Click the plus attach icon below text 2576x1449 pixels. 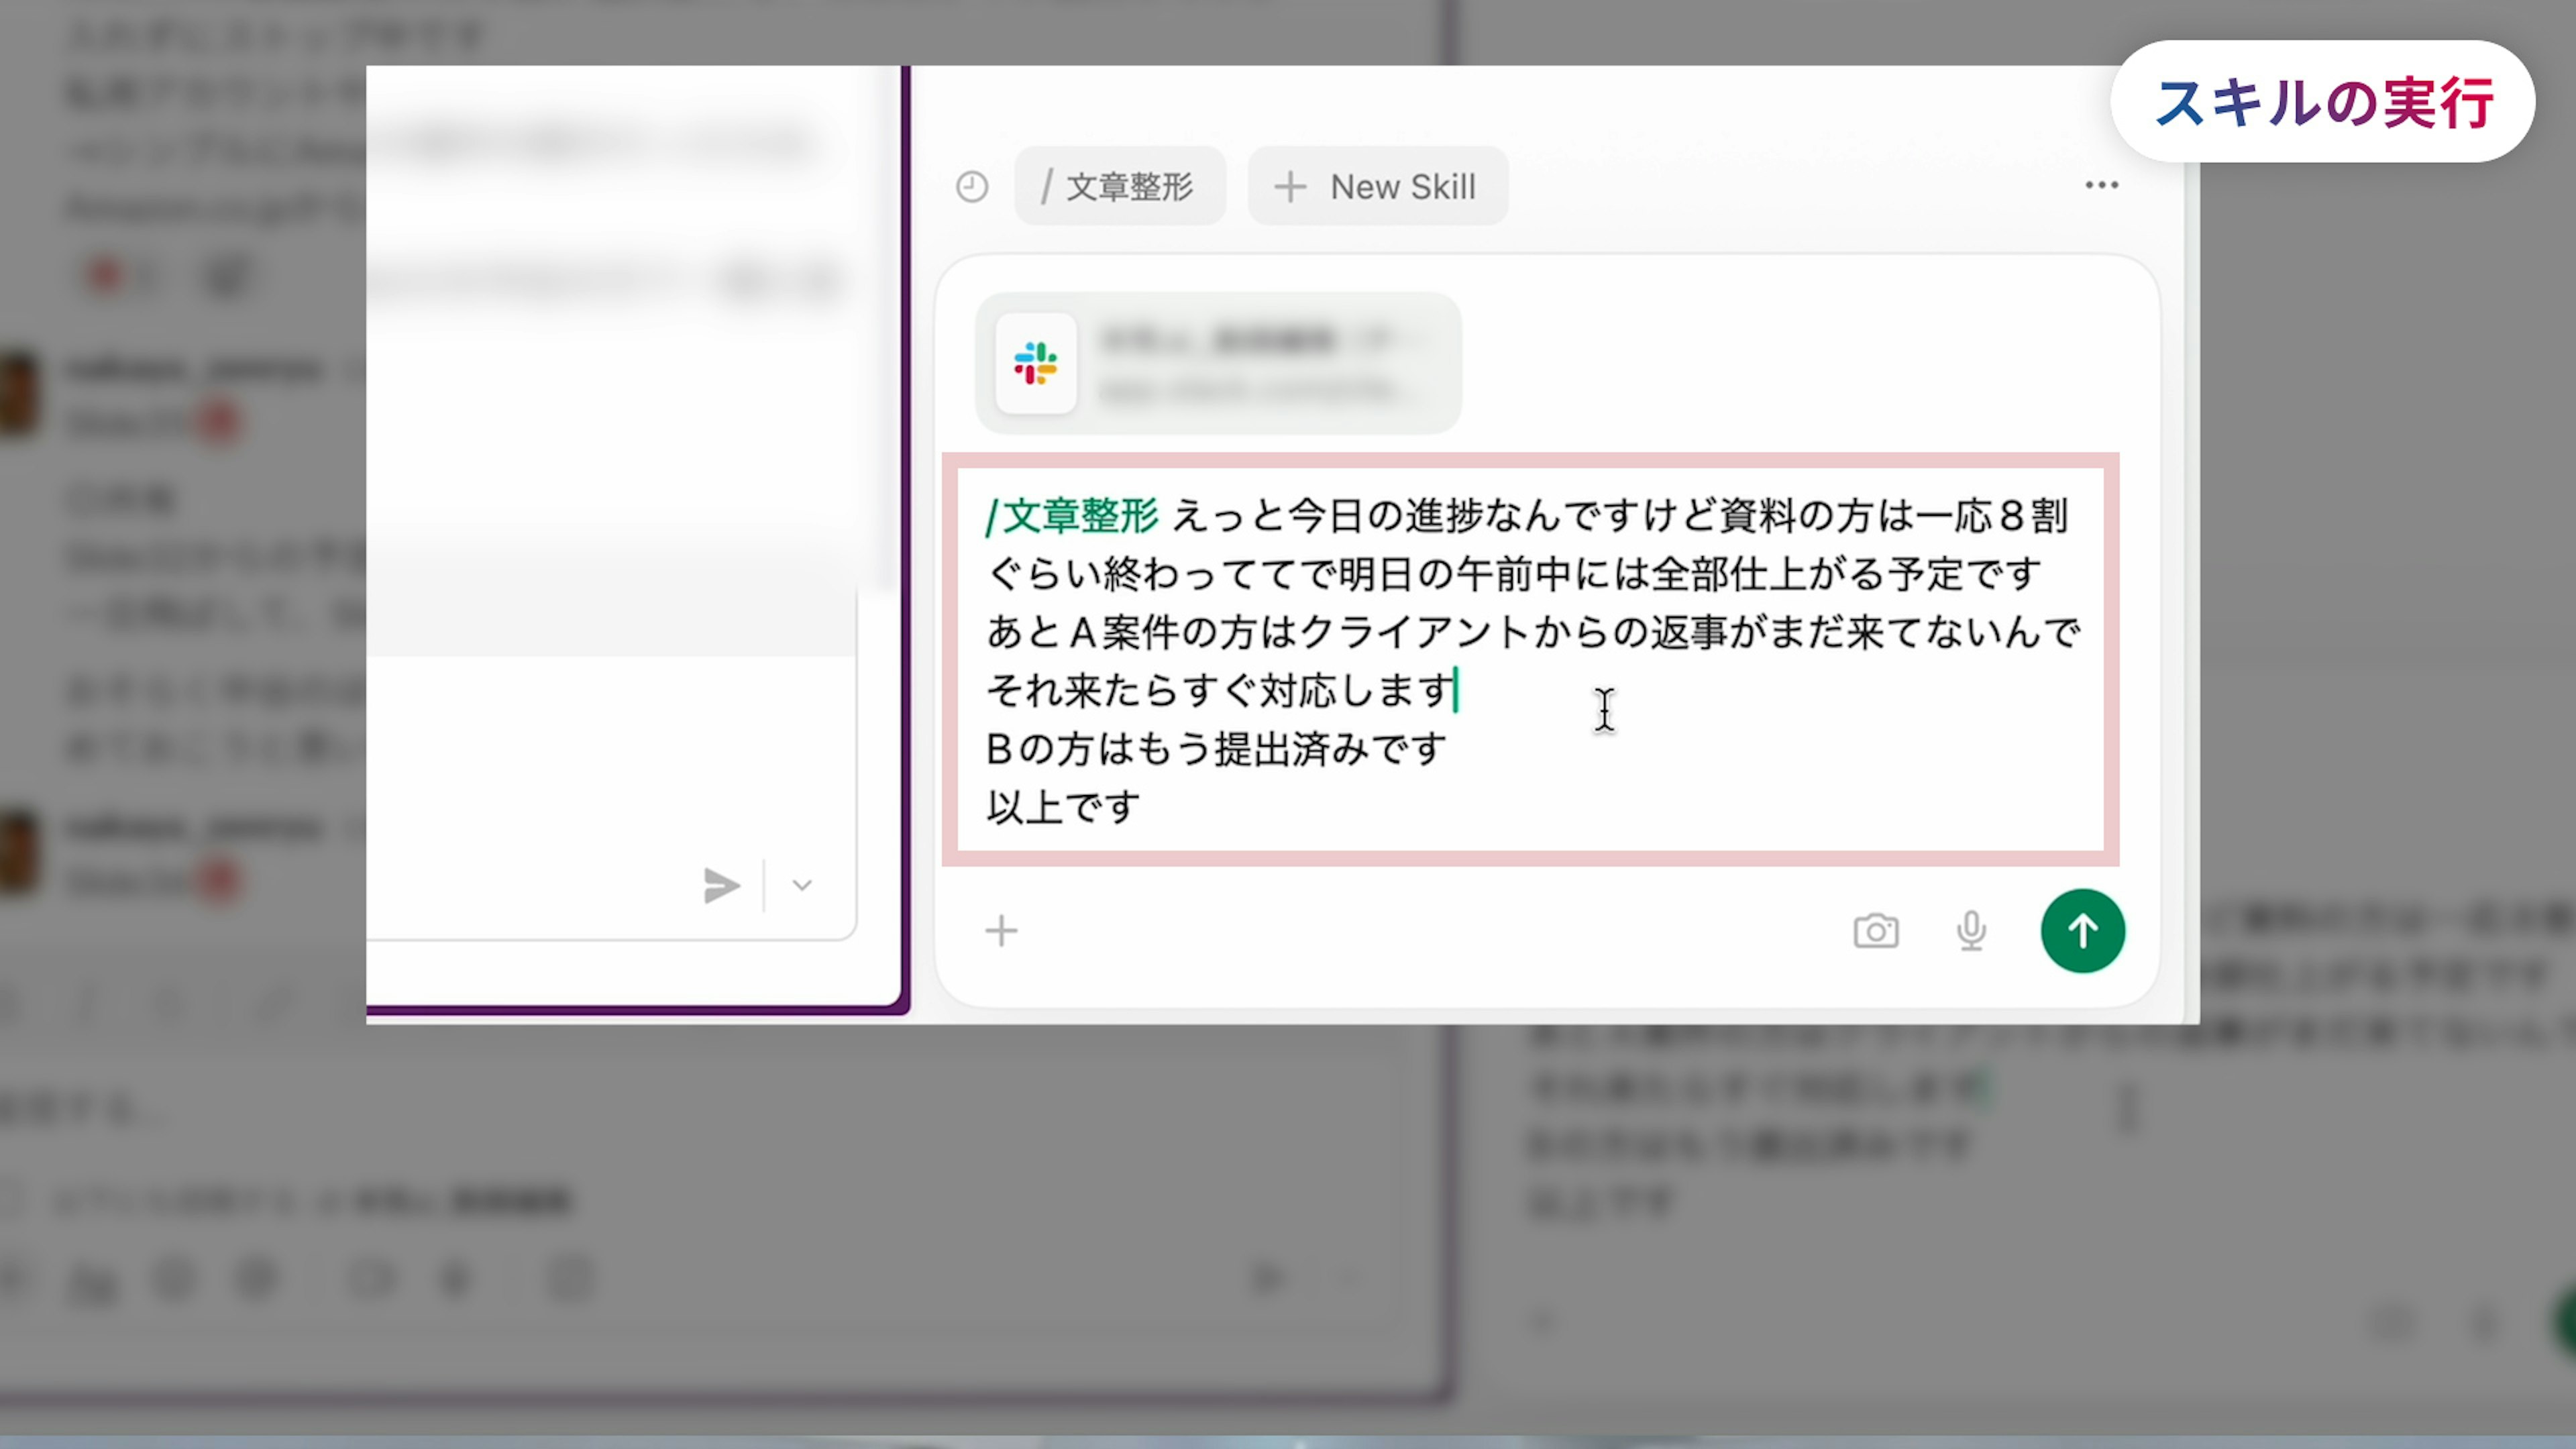[x=1001, y=931]
